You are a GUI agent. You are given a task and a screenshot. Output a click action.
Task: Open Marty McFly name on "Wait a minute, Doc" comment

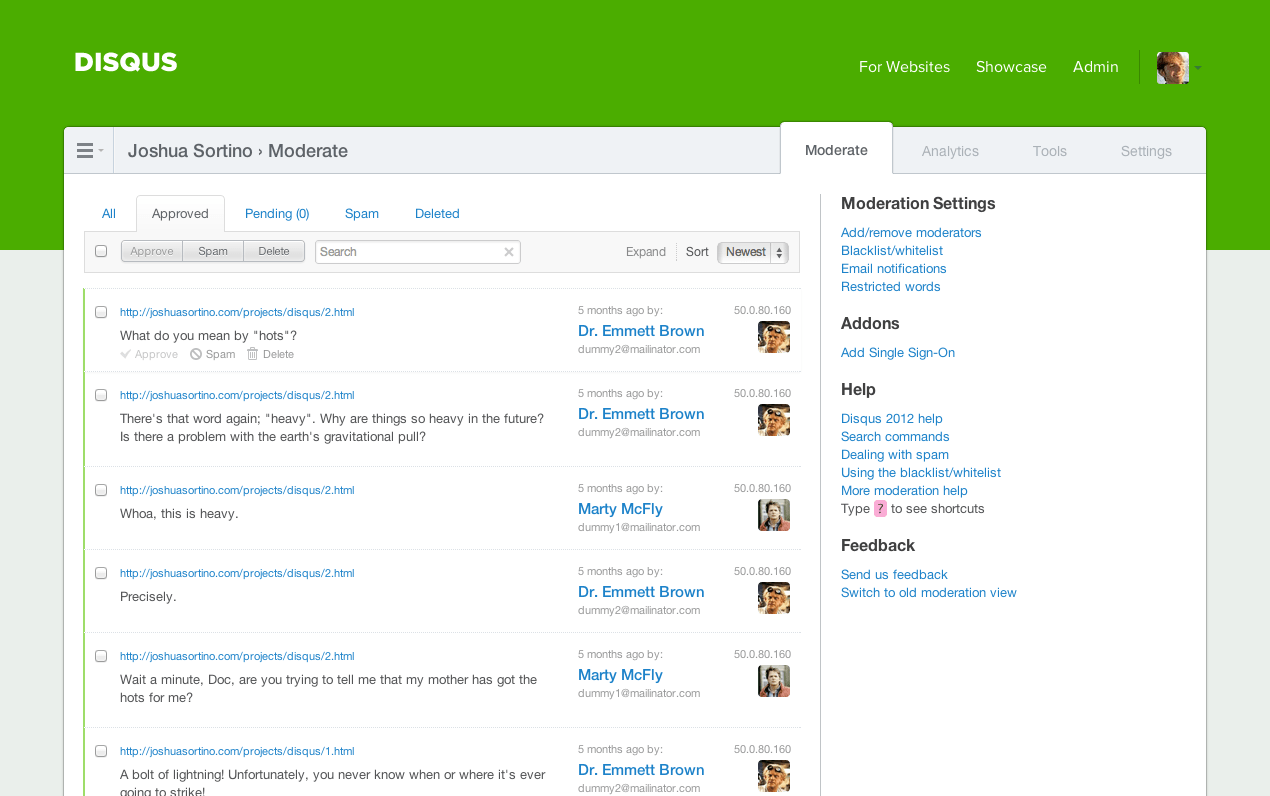coord(620,675)
